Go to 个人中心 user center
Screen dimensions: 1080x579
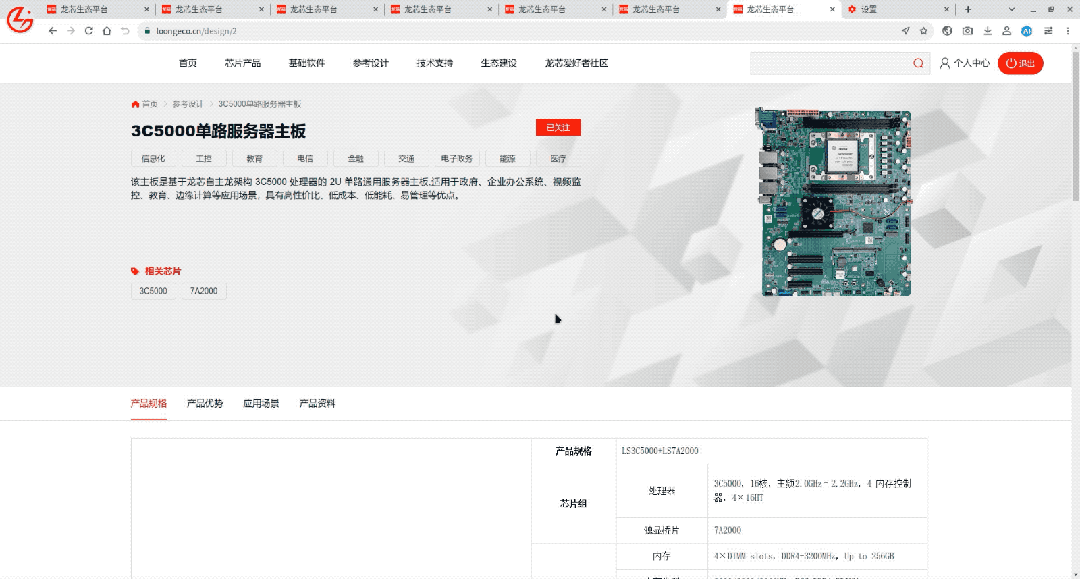(965, 63)
